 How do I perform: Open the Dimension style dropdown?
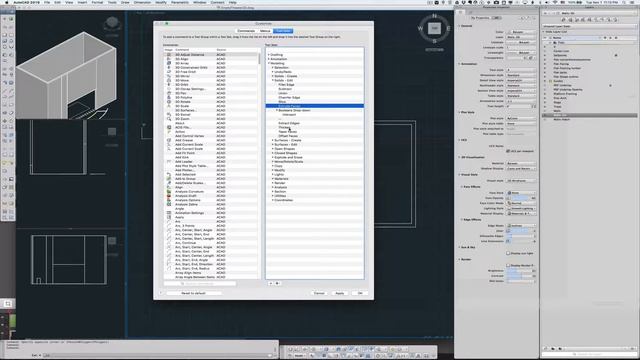click(x=521, y=75)
